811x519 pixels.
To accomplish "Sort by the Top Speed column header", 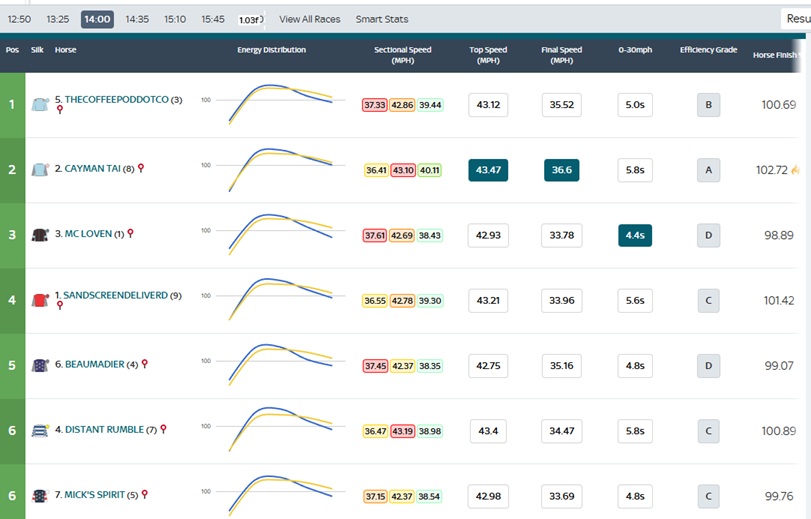I will [488, 55].
